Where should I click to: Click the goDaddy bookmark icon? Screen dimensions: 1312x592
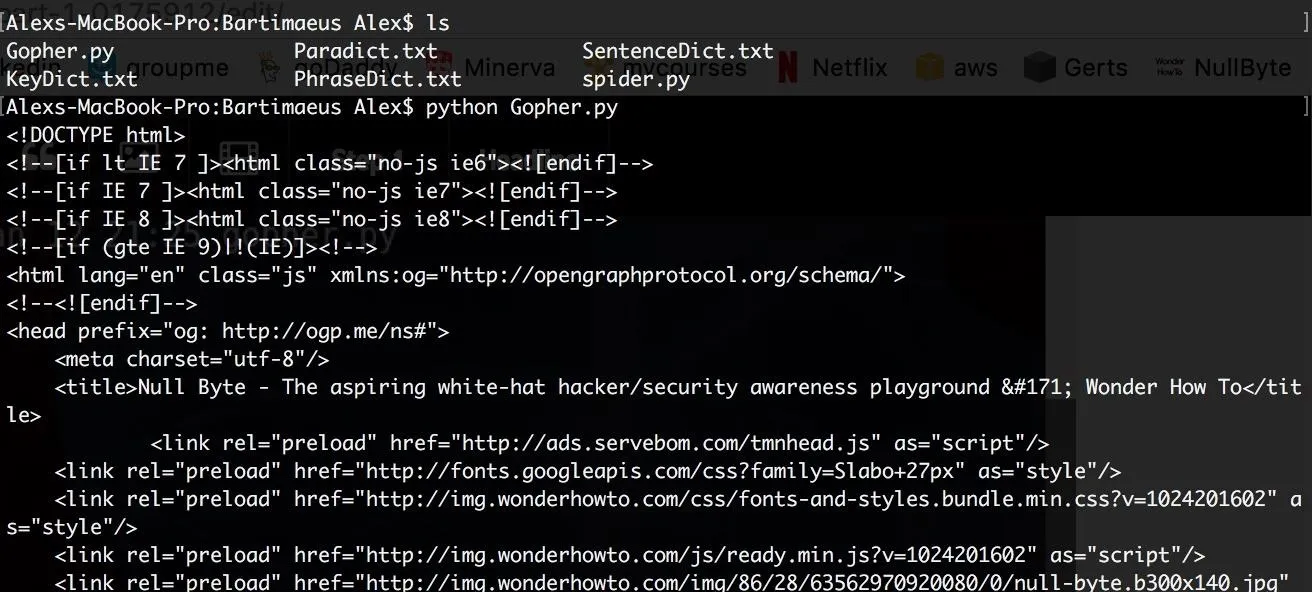[268, 67]
